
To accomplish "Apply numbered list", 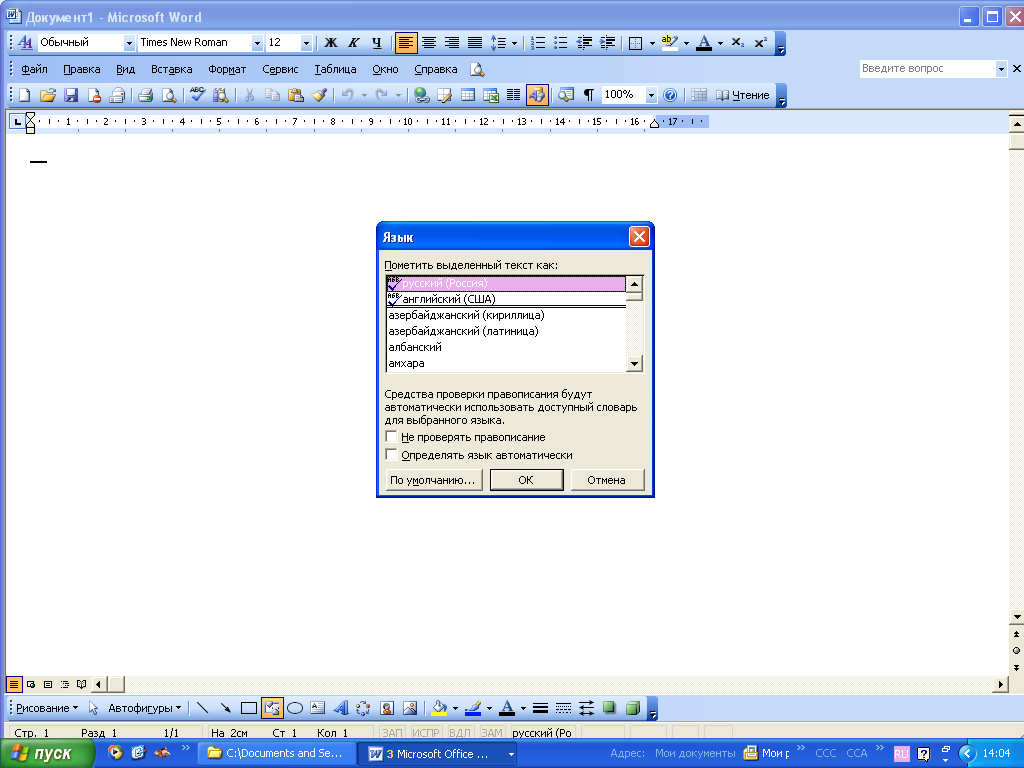I will click(538, 43).
